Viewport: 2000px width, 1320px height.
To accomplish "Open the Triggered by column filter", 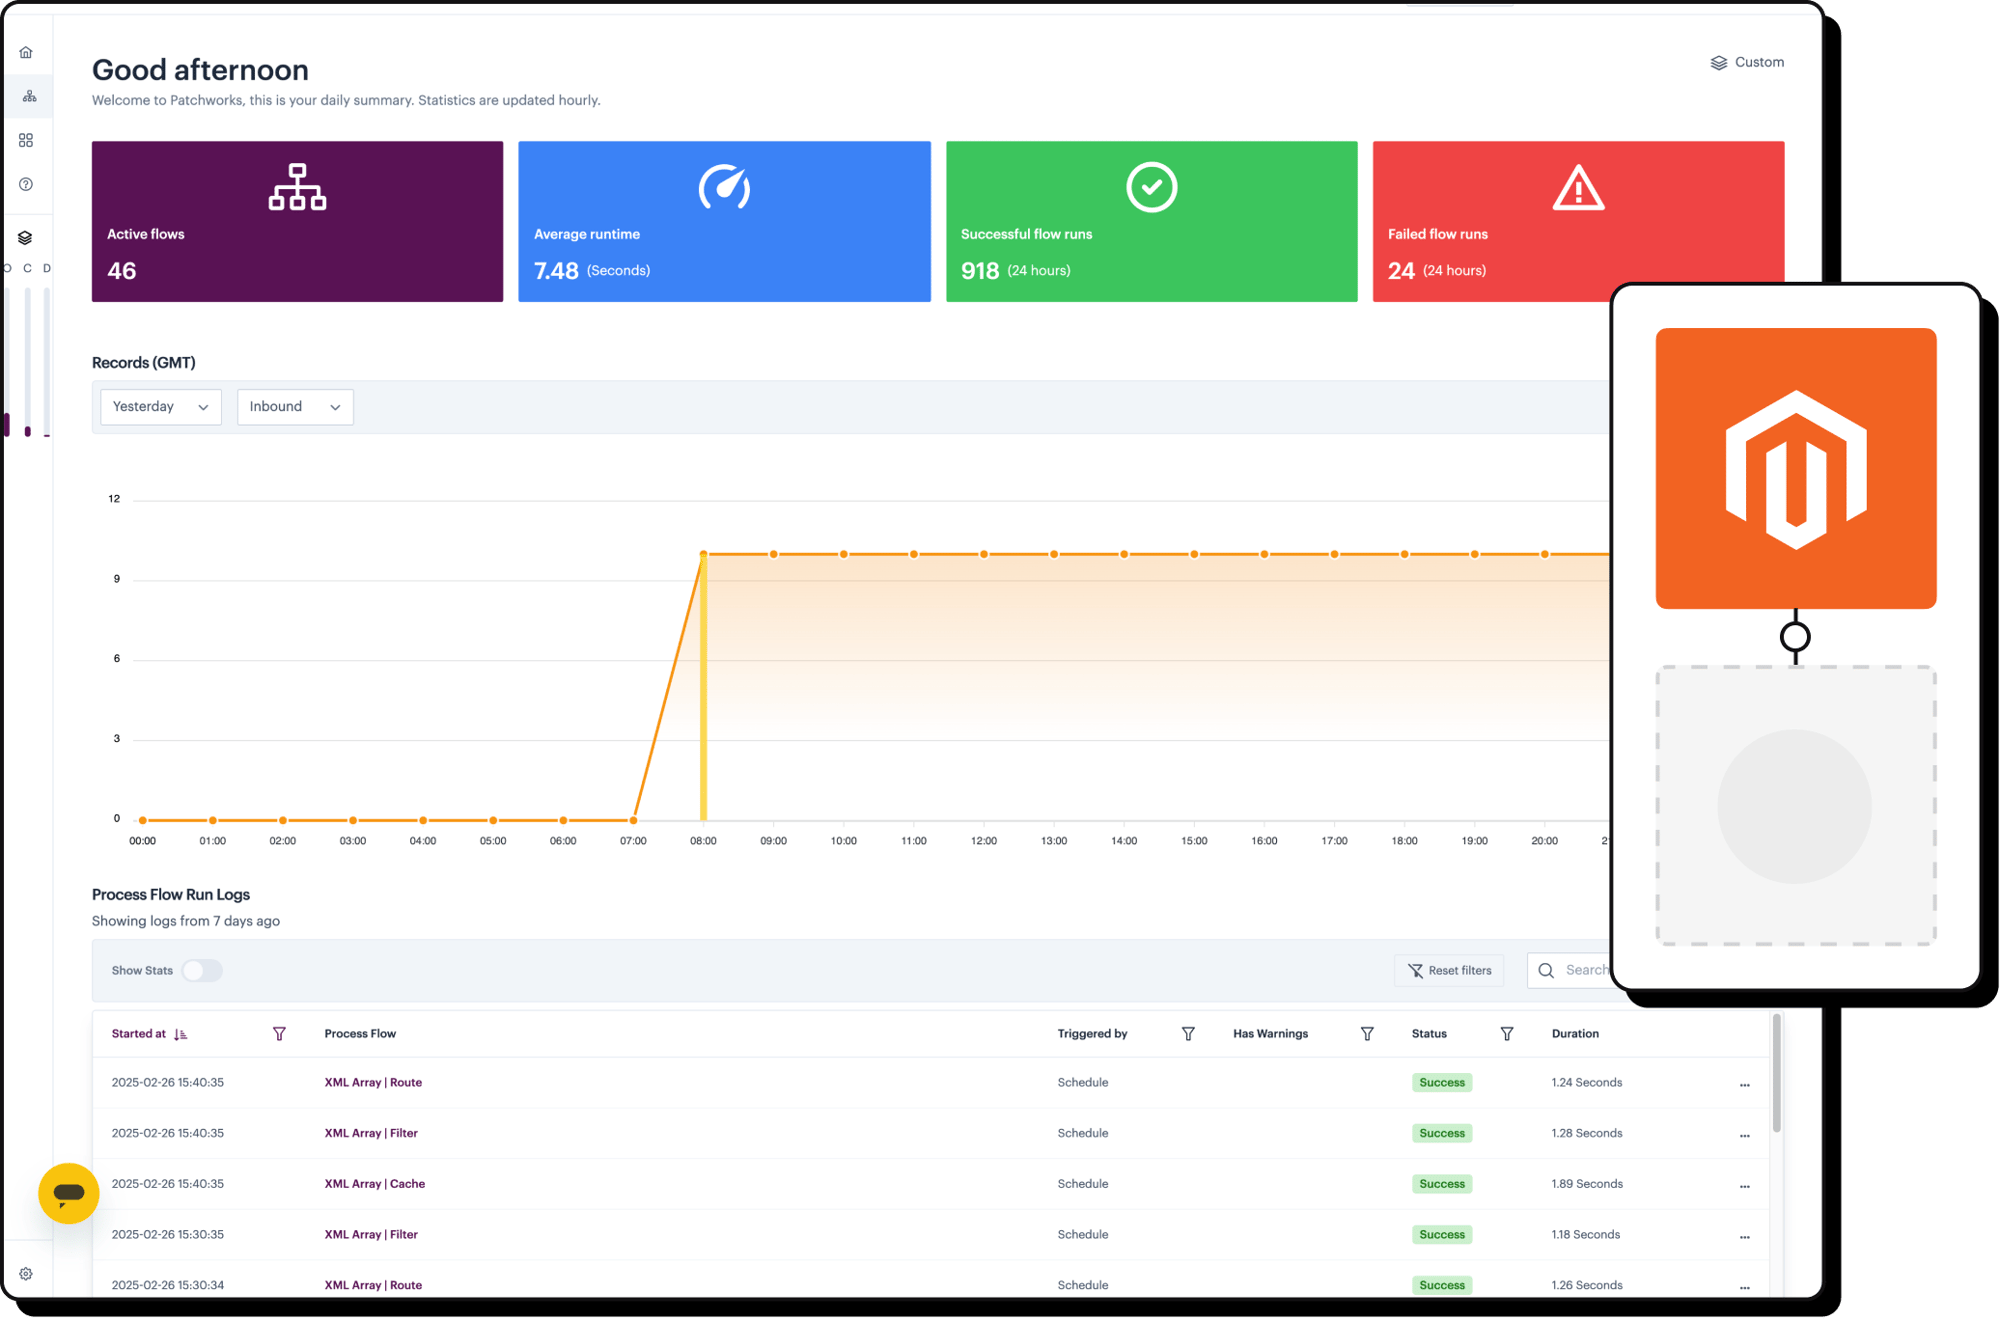I will [1188, 1034].
